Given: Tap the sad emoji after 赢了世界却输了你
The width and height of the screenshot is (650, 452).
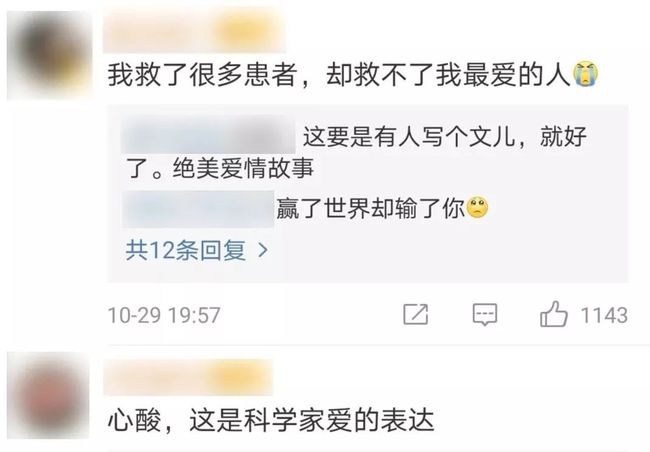Looking at the screenshot, I should (478, 208).
